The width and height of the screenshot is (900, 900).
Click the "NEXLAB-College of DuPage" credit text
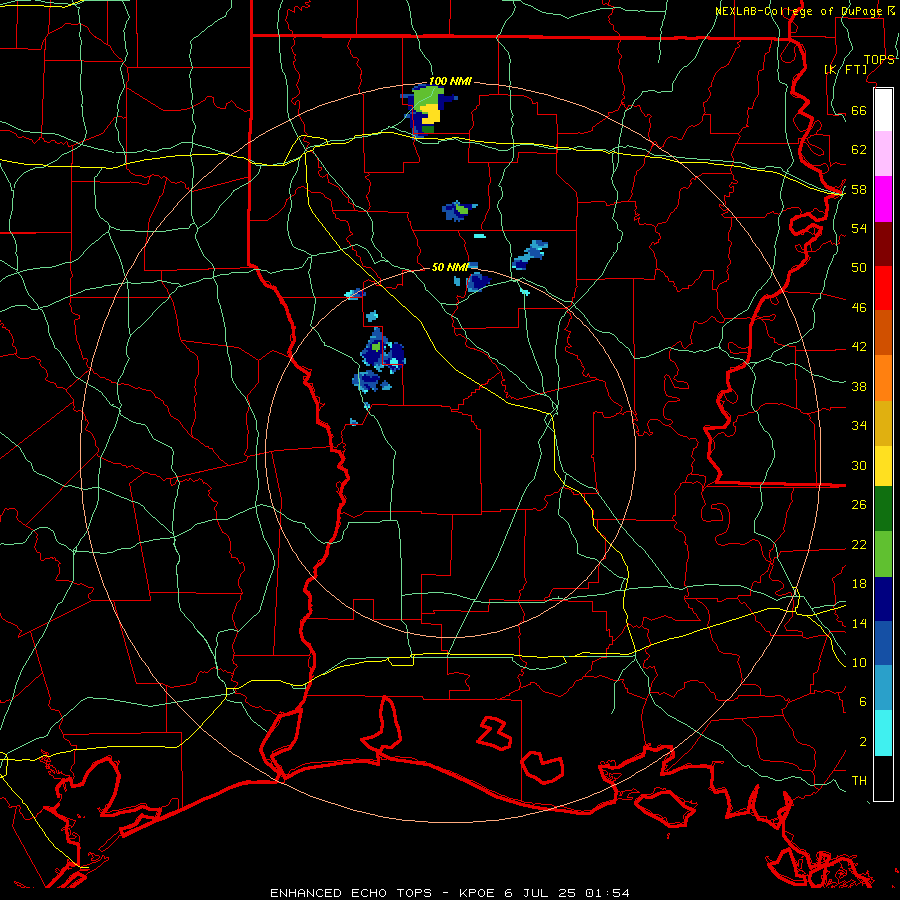click(801, 11)
